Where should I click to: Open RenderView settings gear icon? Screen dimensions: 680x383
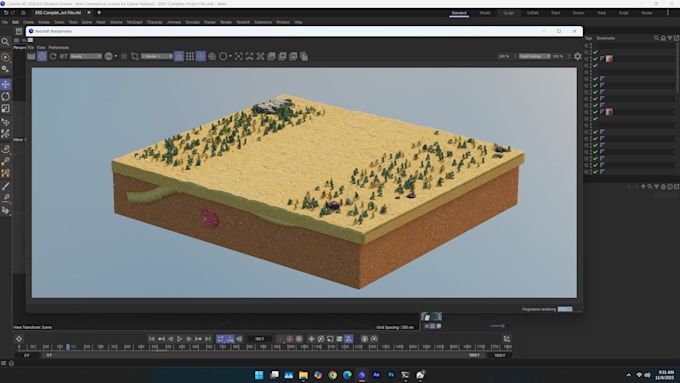pyautogui.click(x=578, y=56)
